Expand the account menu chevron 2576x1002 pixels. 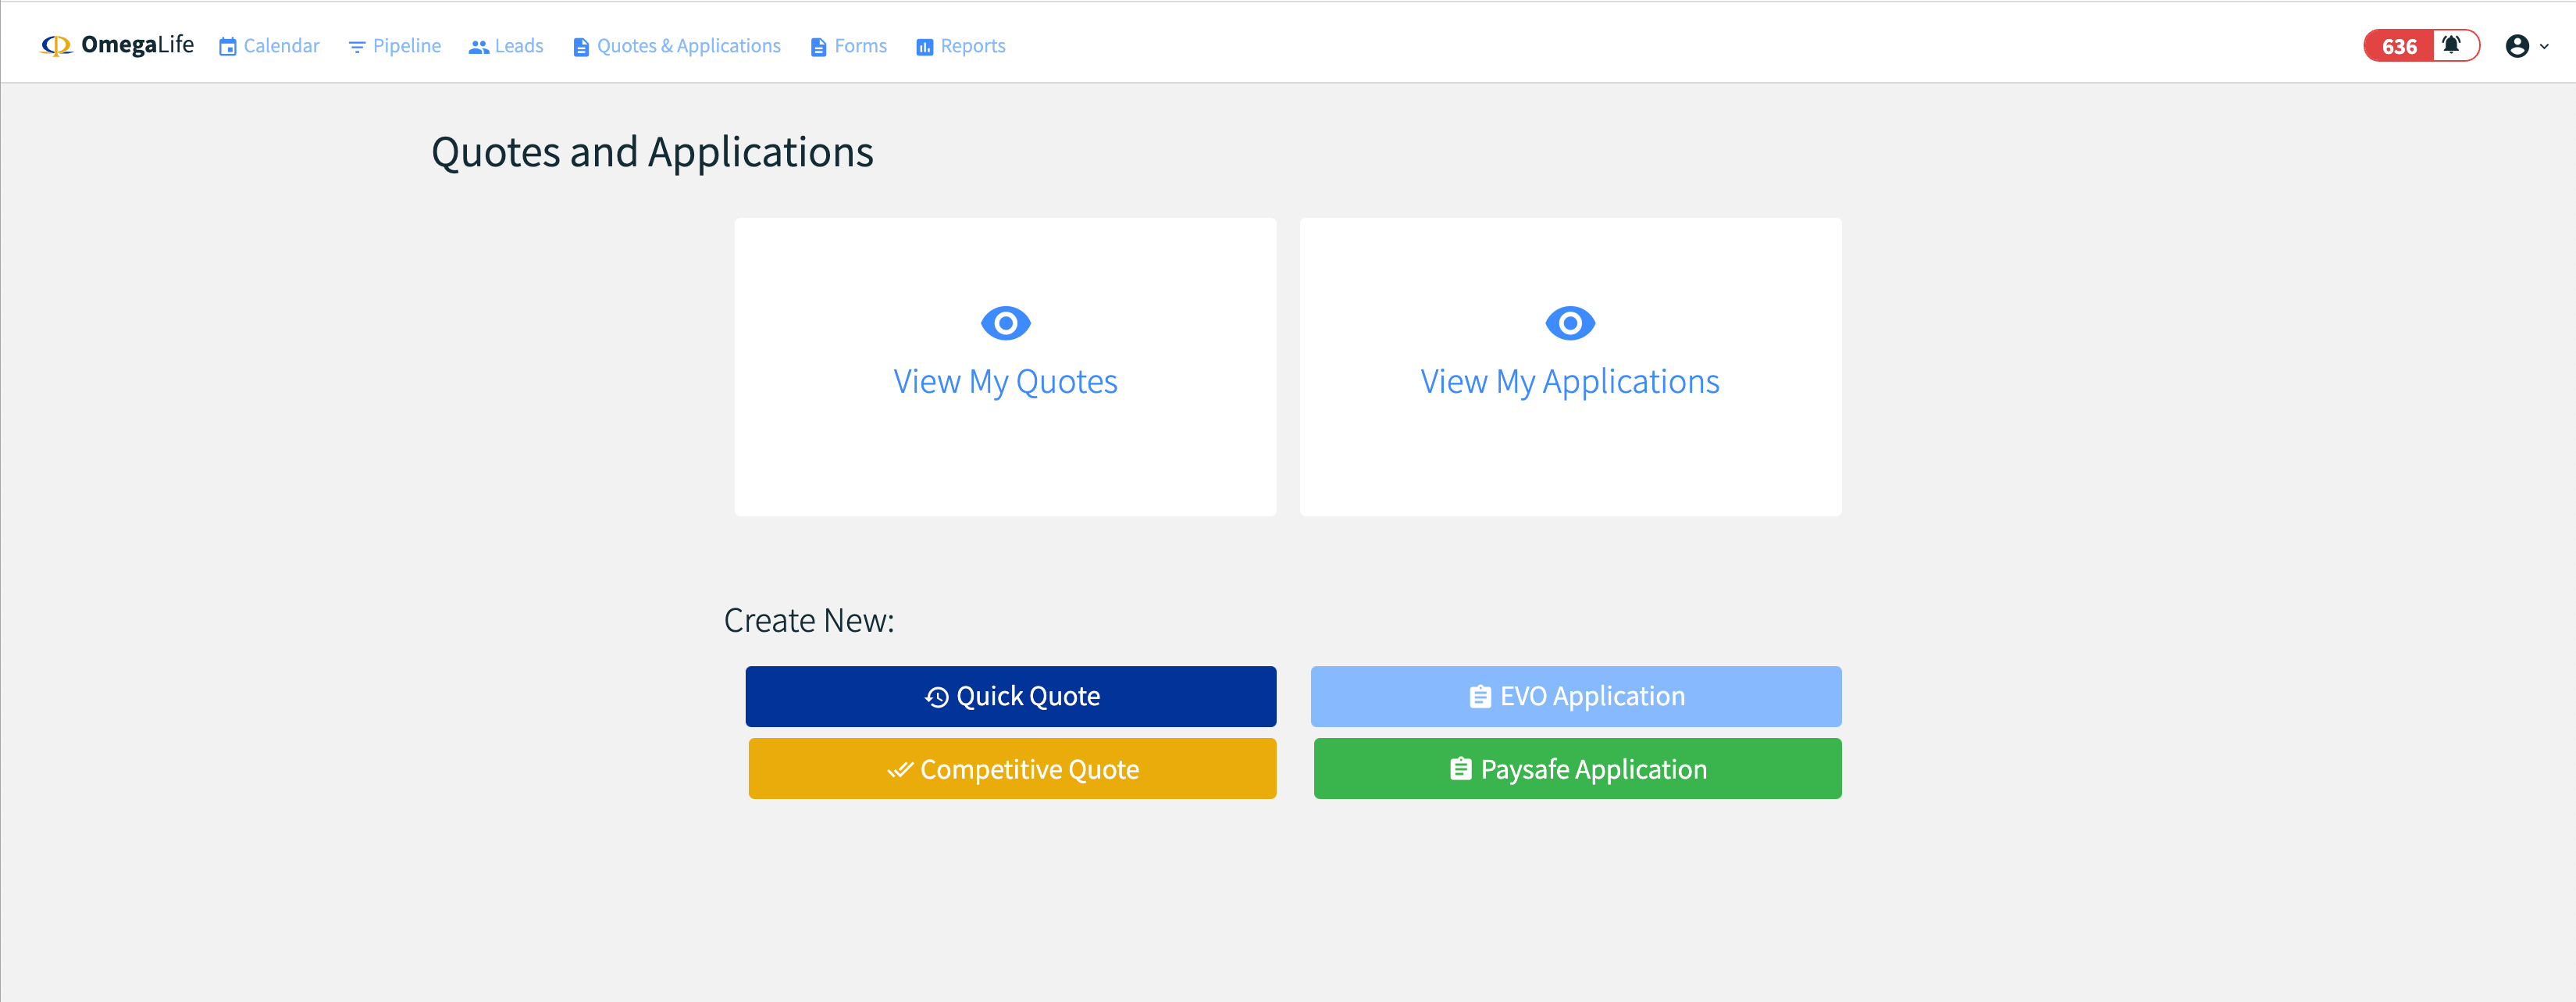[x=2544, y=46]
